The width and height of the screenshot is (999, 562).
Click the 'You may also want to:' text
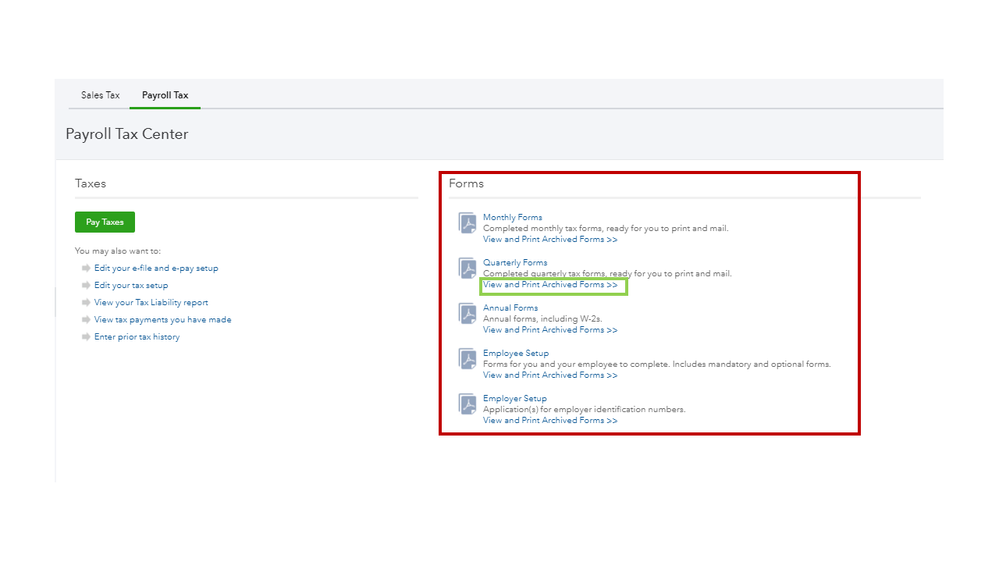click(x=118, y=251)
